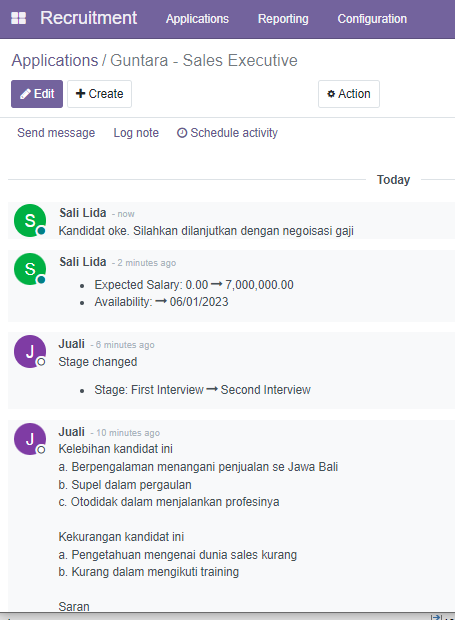
Task: Click Log note
Action: click(x=136, y=133)
